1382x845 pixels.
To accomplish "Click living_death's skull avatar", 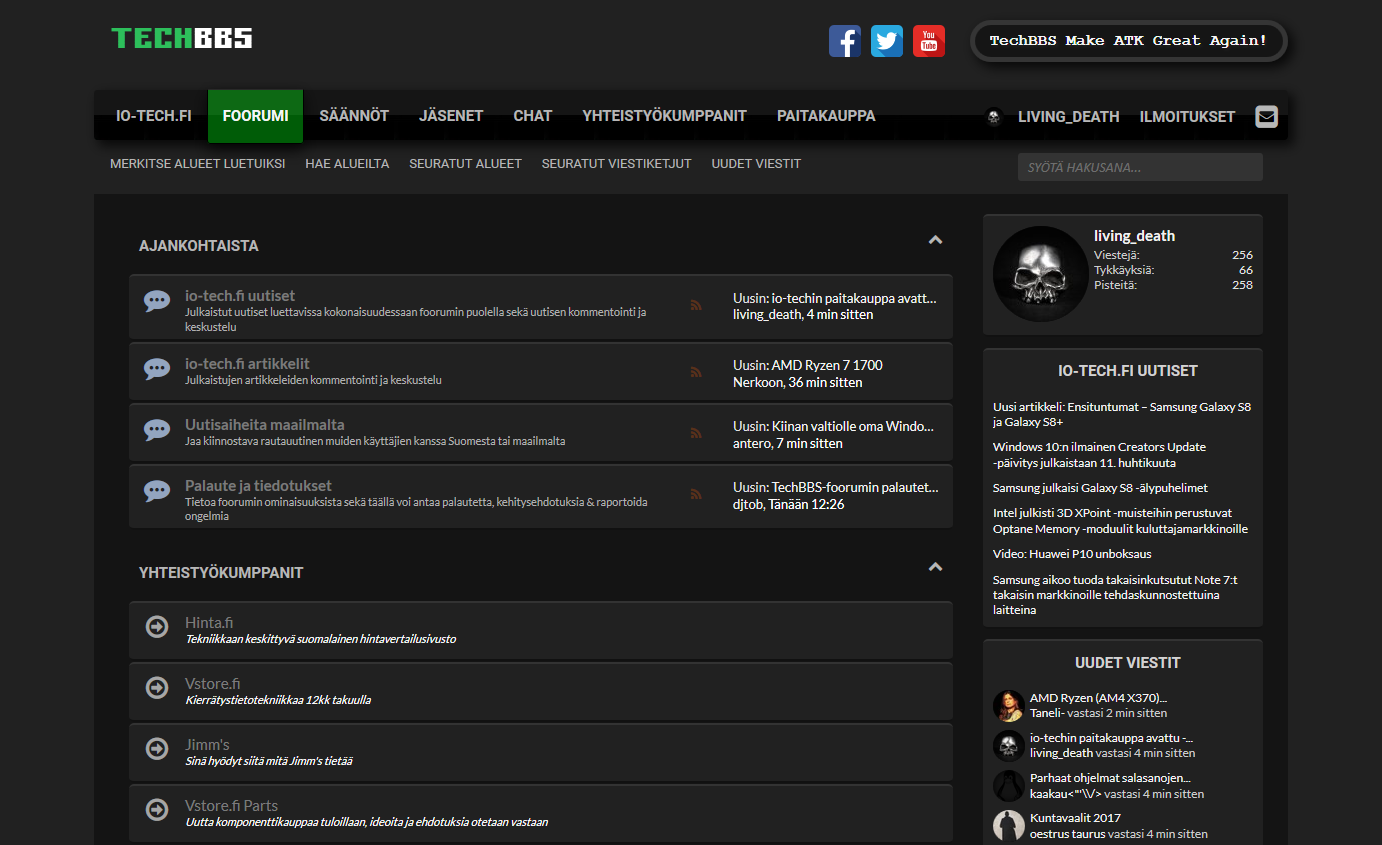I will 1040,273.
